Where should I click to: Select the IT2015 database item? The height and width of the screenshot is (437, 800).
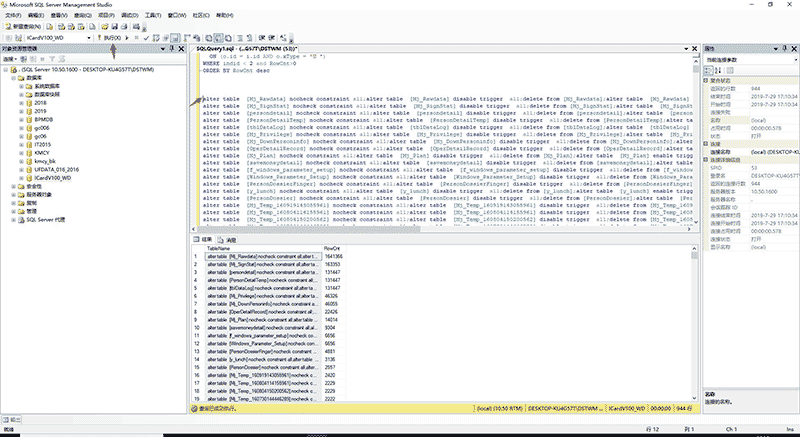pyautogui.click(x=42, y=145)
